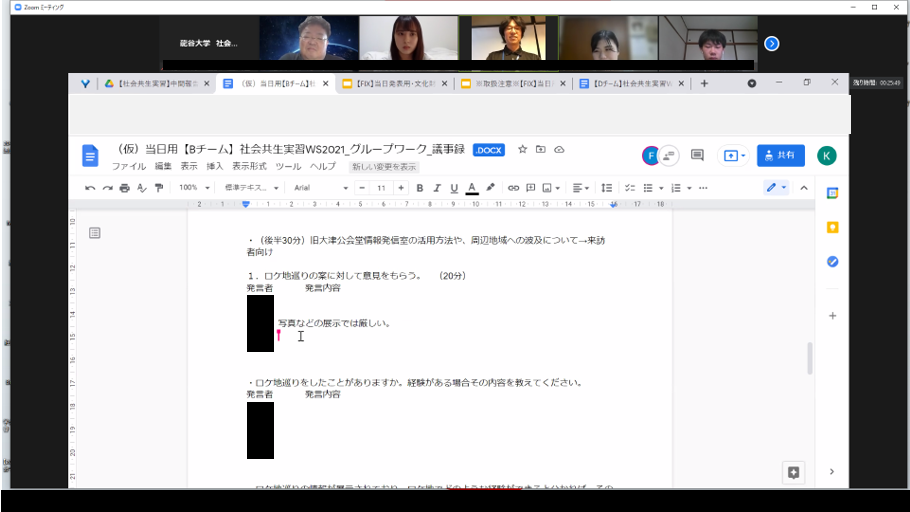Decrease font size with the minus button

[x=362, y=188]
